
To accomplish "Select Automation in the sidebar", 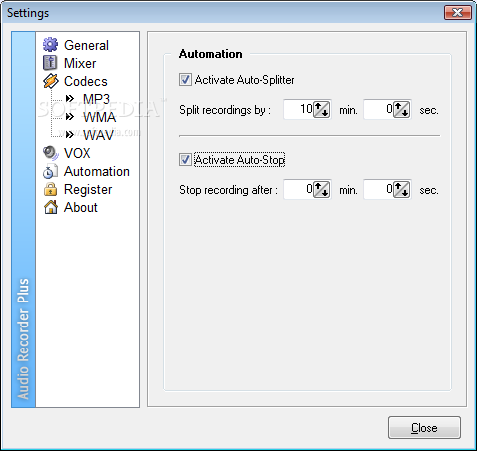I will [97, 171].
